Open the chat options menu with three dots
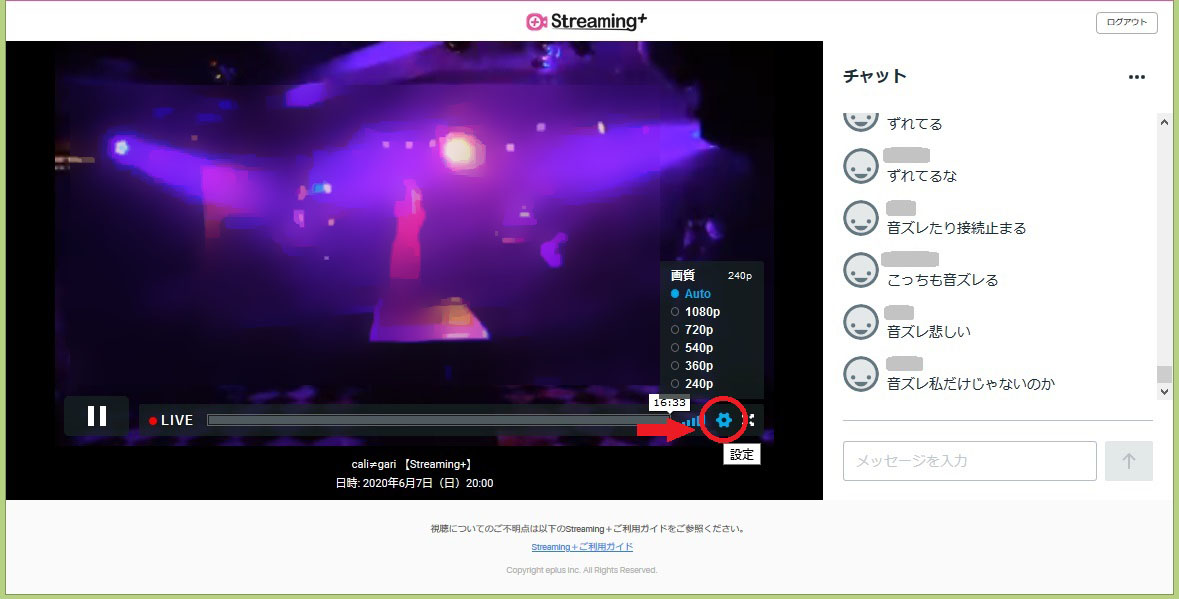The height and width of the screenshot is (599, 1179). [1137, 76]
